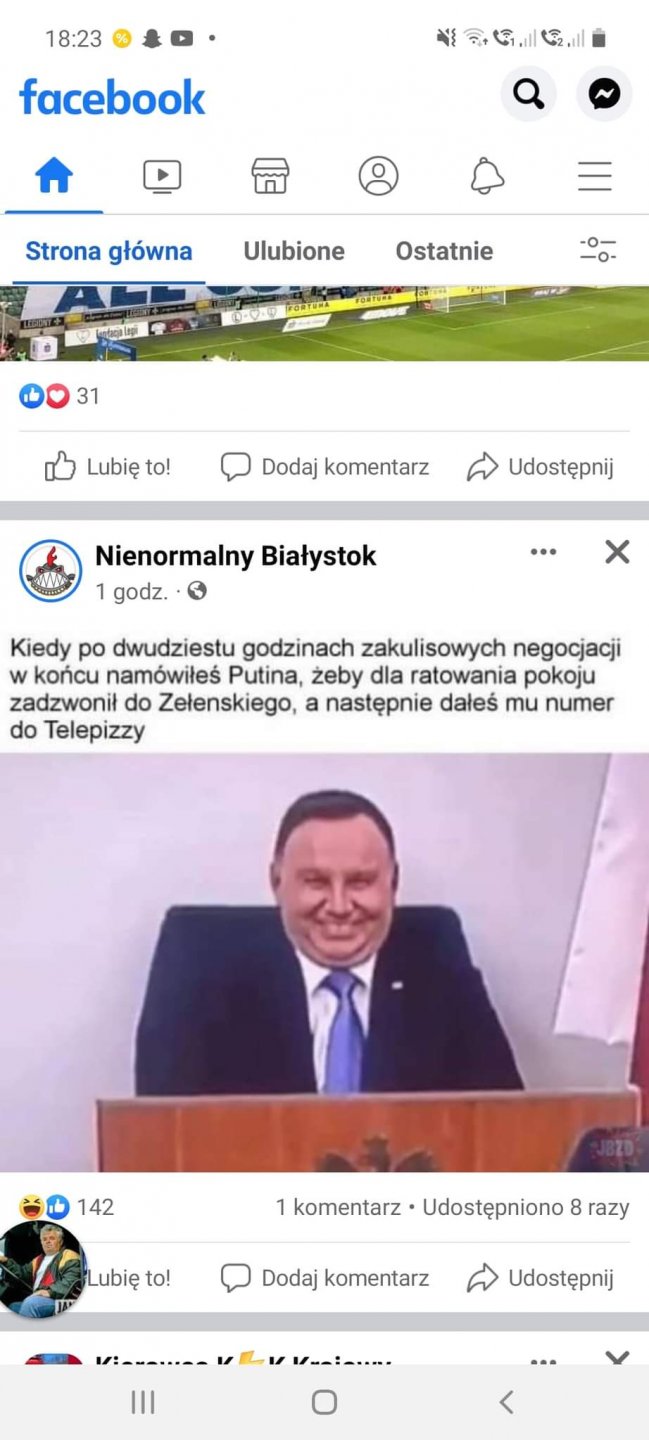This screenshot has height=1440, width=649.
Task: Select the Strona główna tab
Action: [x=109, y=251]
